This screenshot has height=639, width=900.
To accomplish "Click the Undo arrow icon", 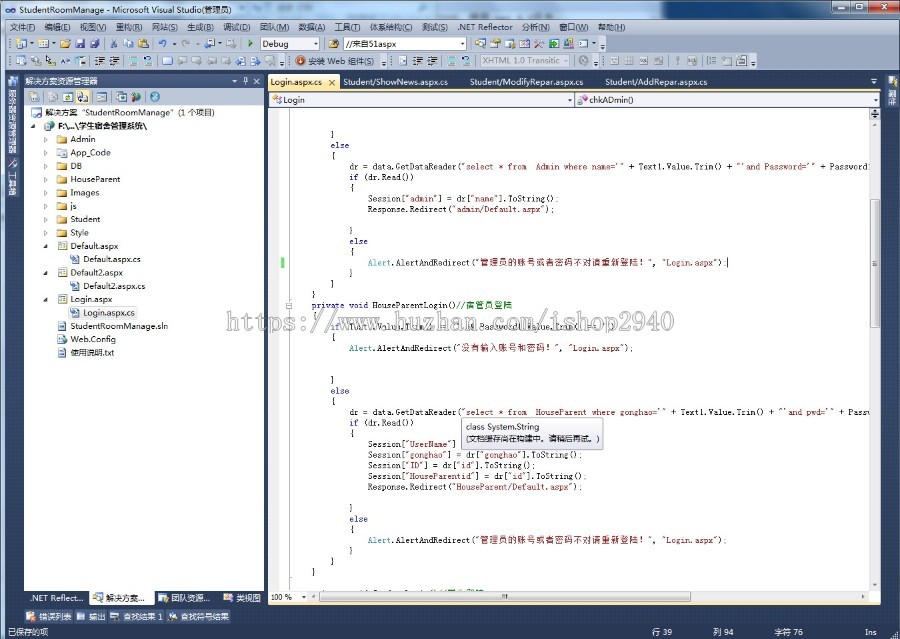I will [162, 44].
